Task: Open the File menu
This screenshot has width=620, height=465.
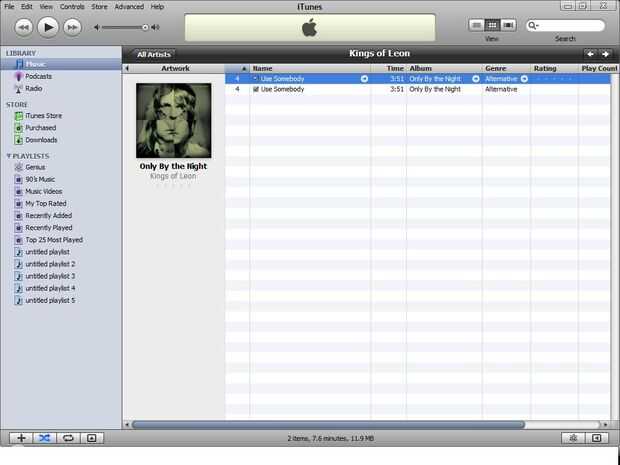Action: [x=9, y=7]
